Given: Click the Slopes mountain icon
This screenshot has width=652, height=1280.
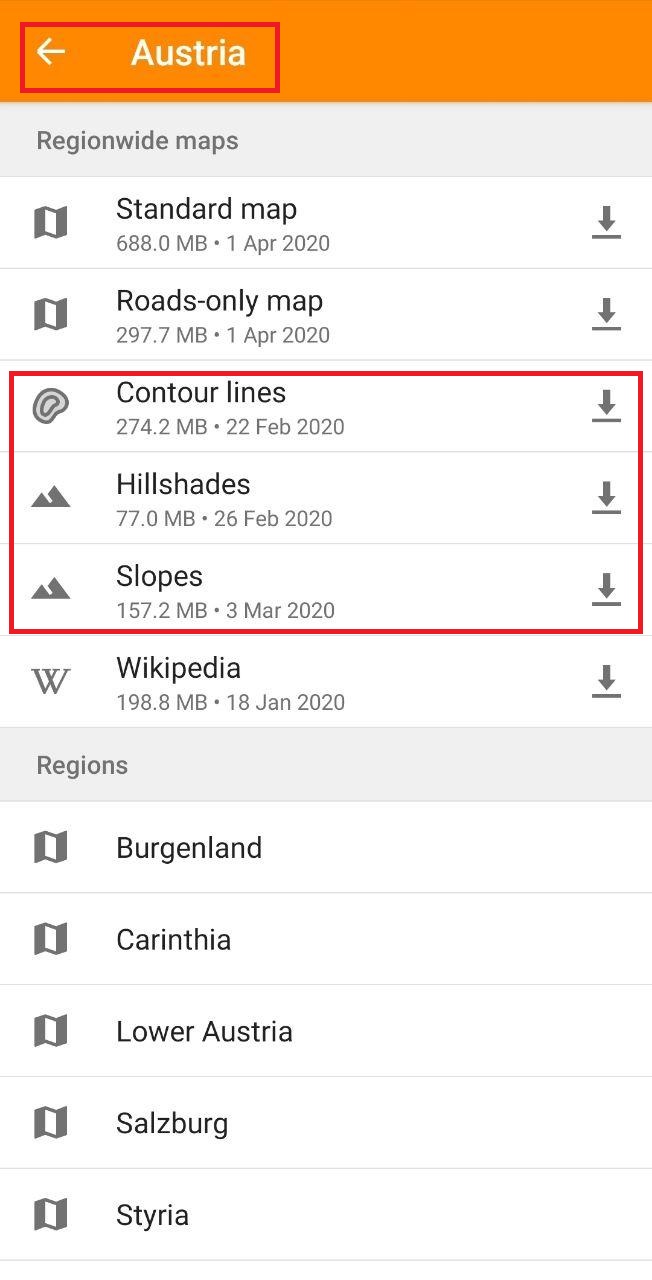Looking at the screenshot, I should [50, 589].
